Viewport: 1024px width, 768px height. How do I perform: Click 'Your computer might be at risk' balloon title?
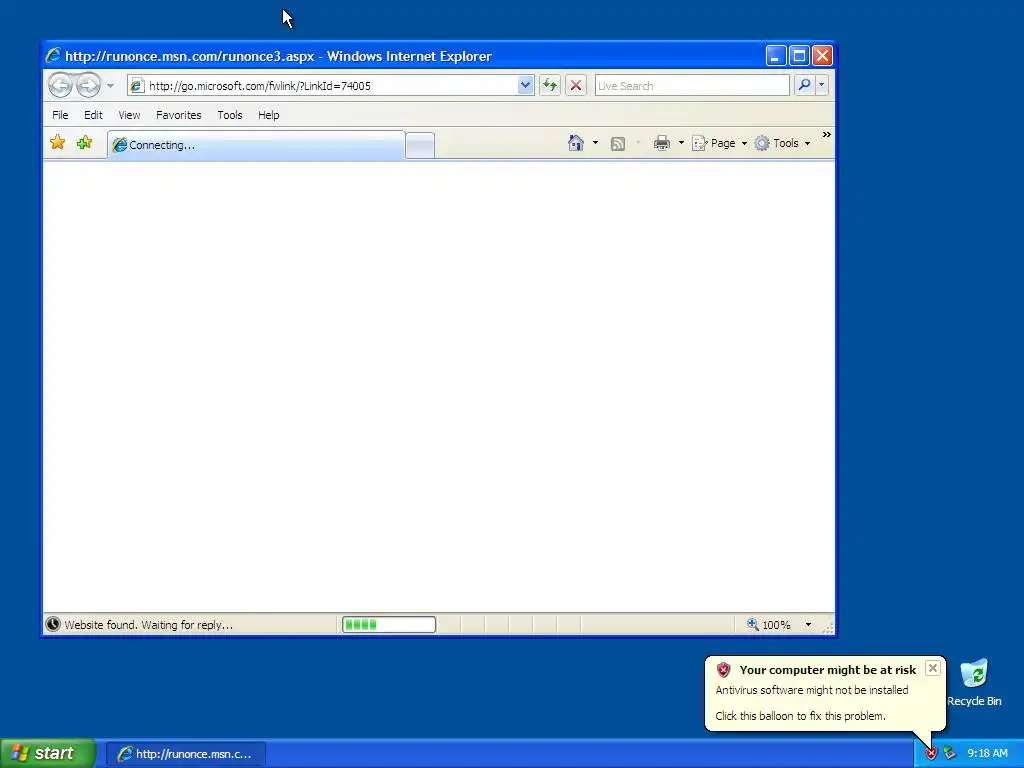[827, 670]
